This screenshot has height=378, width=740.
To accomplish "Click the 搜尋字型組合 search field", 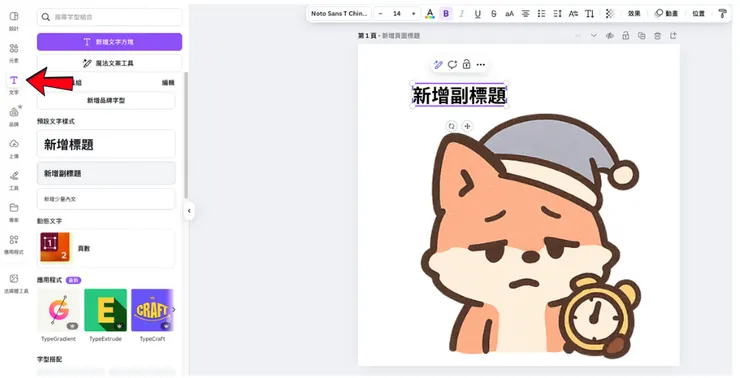I will pyautogui.click(x=109, y=17).
